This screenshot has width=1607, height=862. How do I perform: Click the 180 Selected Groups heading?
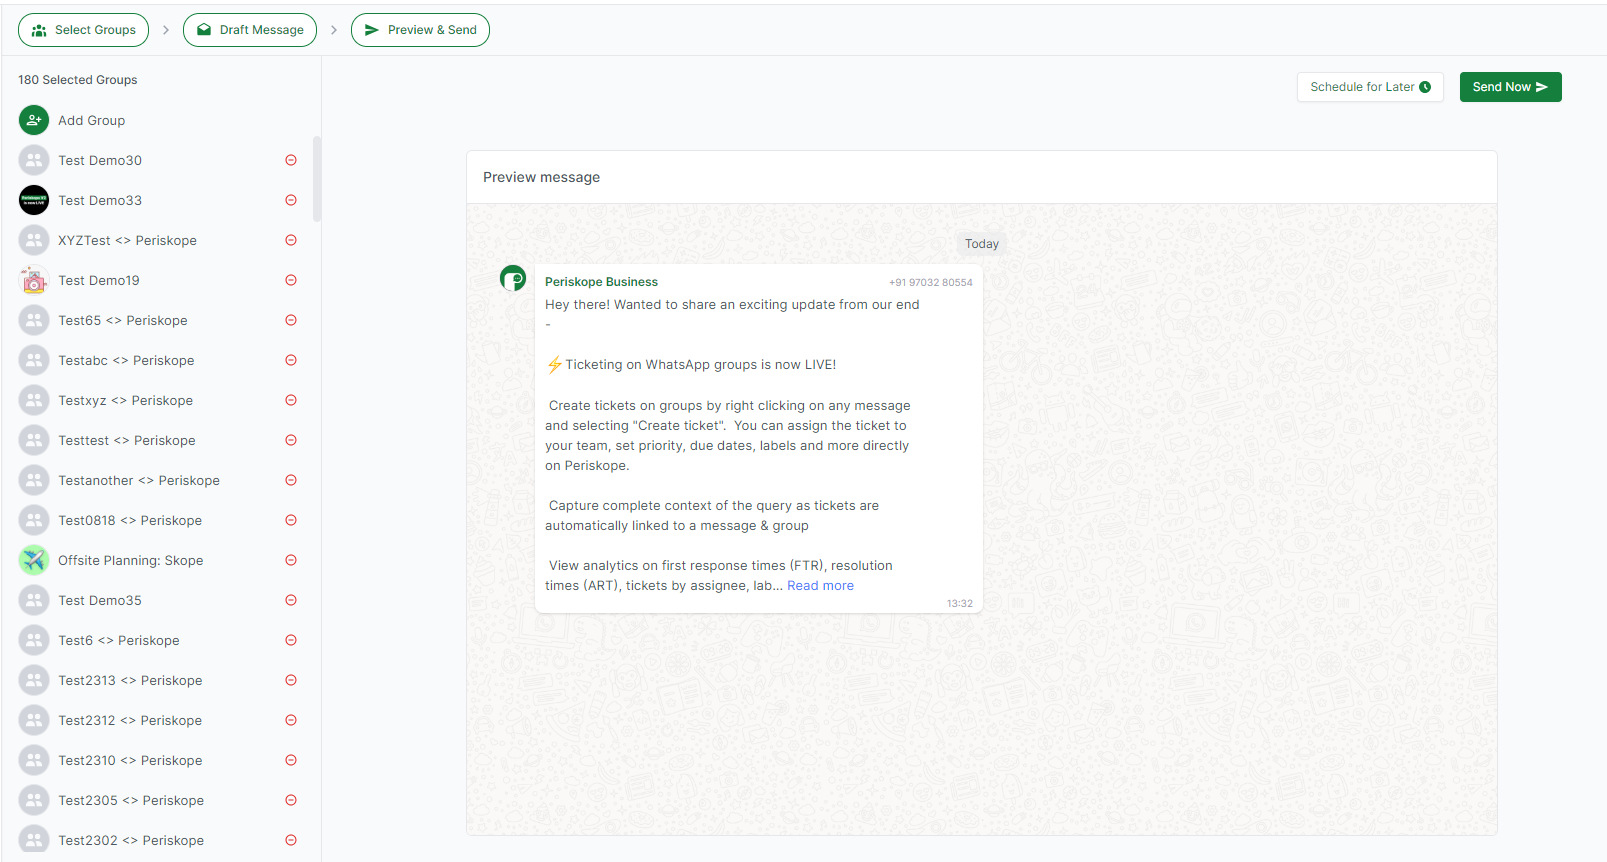pyautogui.click(x=78, y=80)
